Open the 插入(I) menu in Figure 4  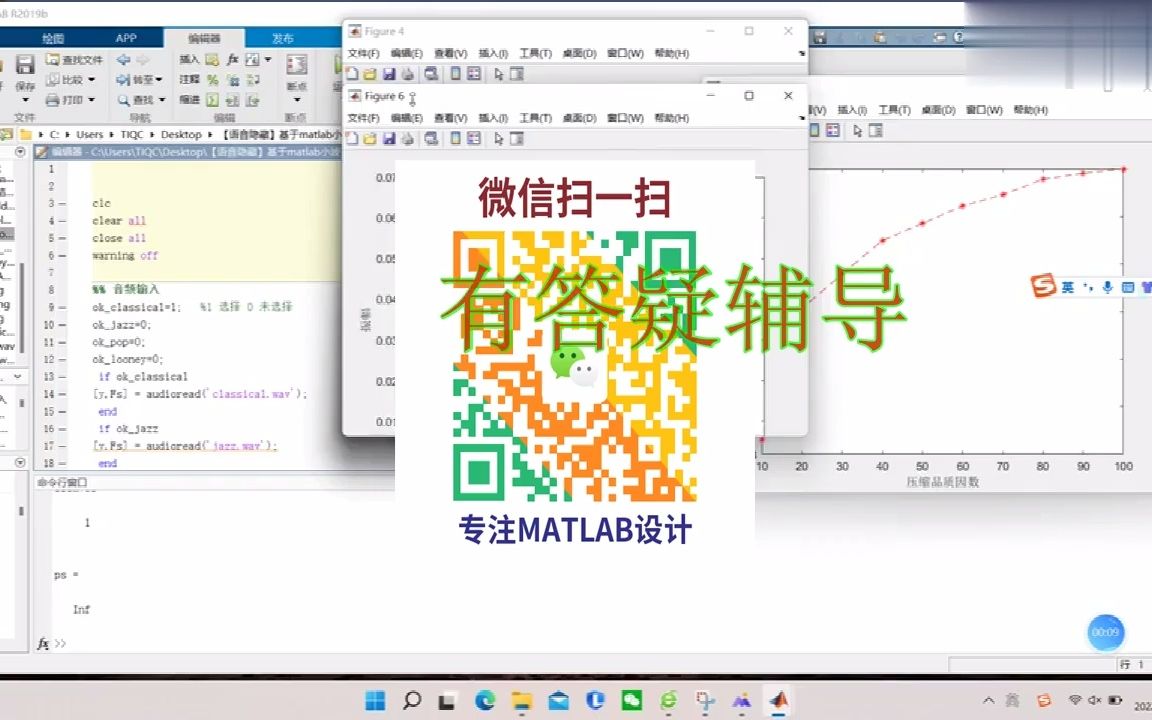[490, 52]
